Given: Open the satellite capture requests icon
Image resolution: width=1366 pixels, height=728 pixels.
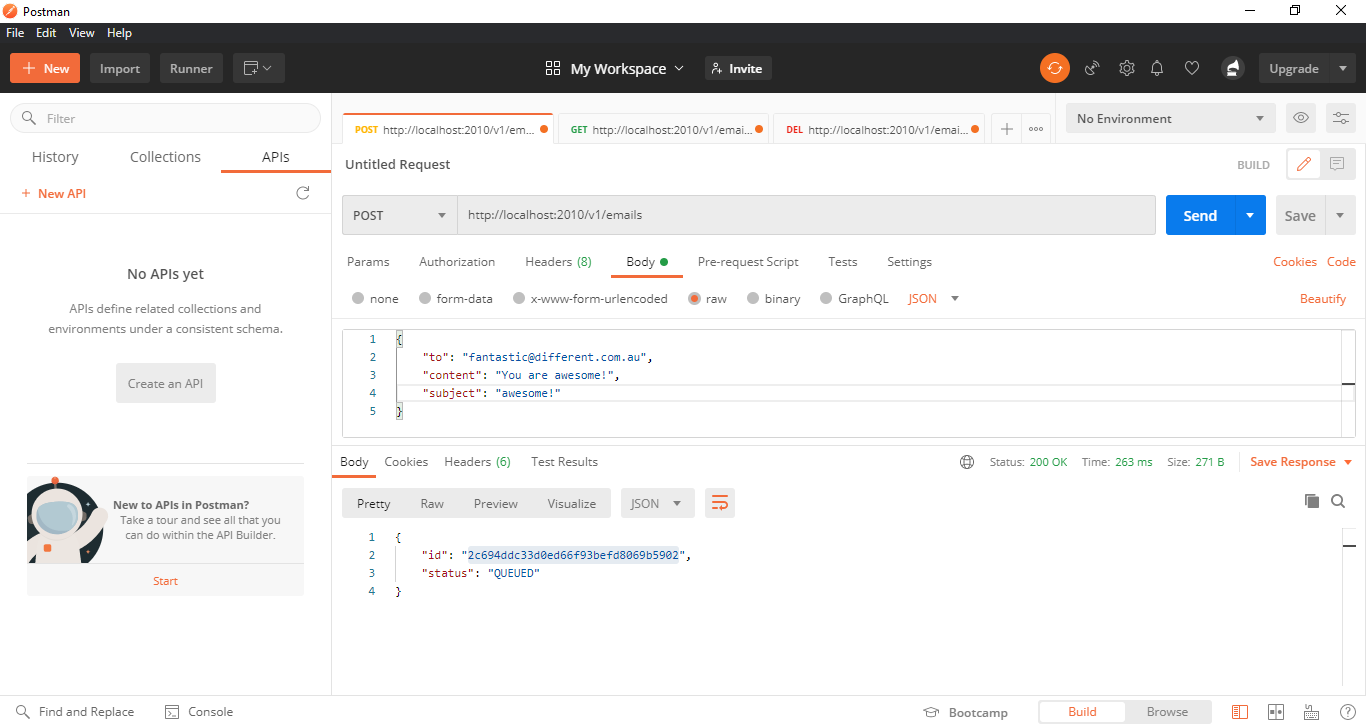Looking at the screenshot, I should [1092, 68].
